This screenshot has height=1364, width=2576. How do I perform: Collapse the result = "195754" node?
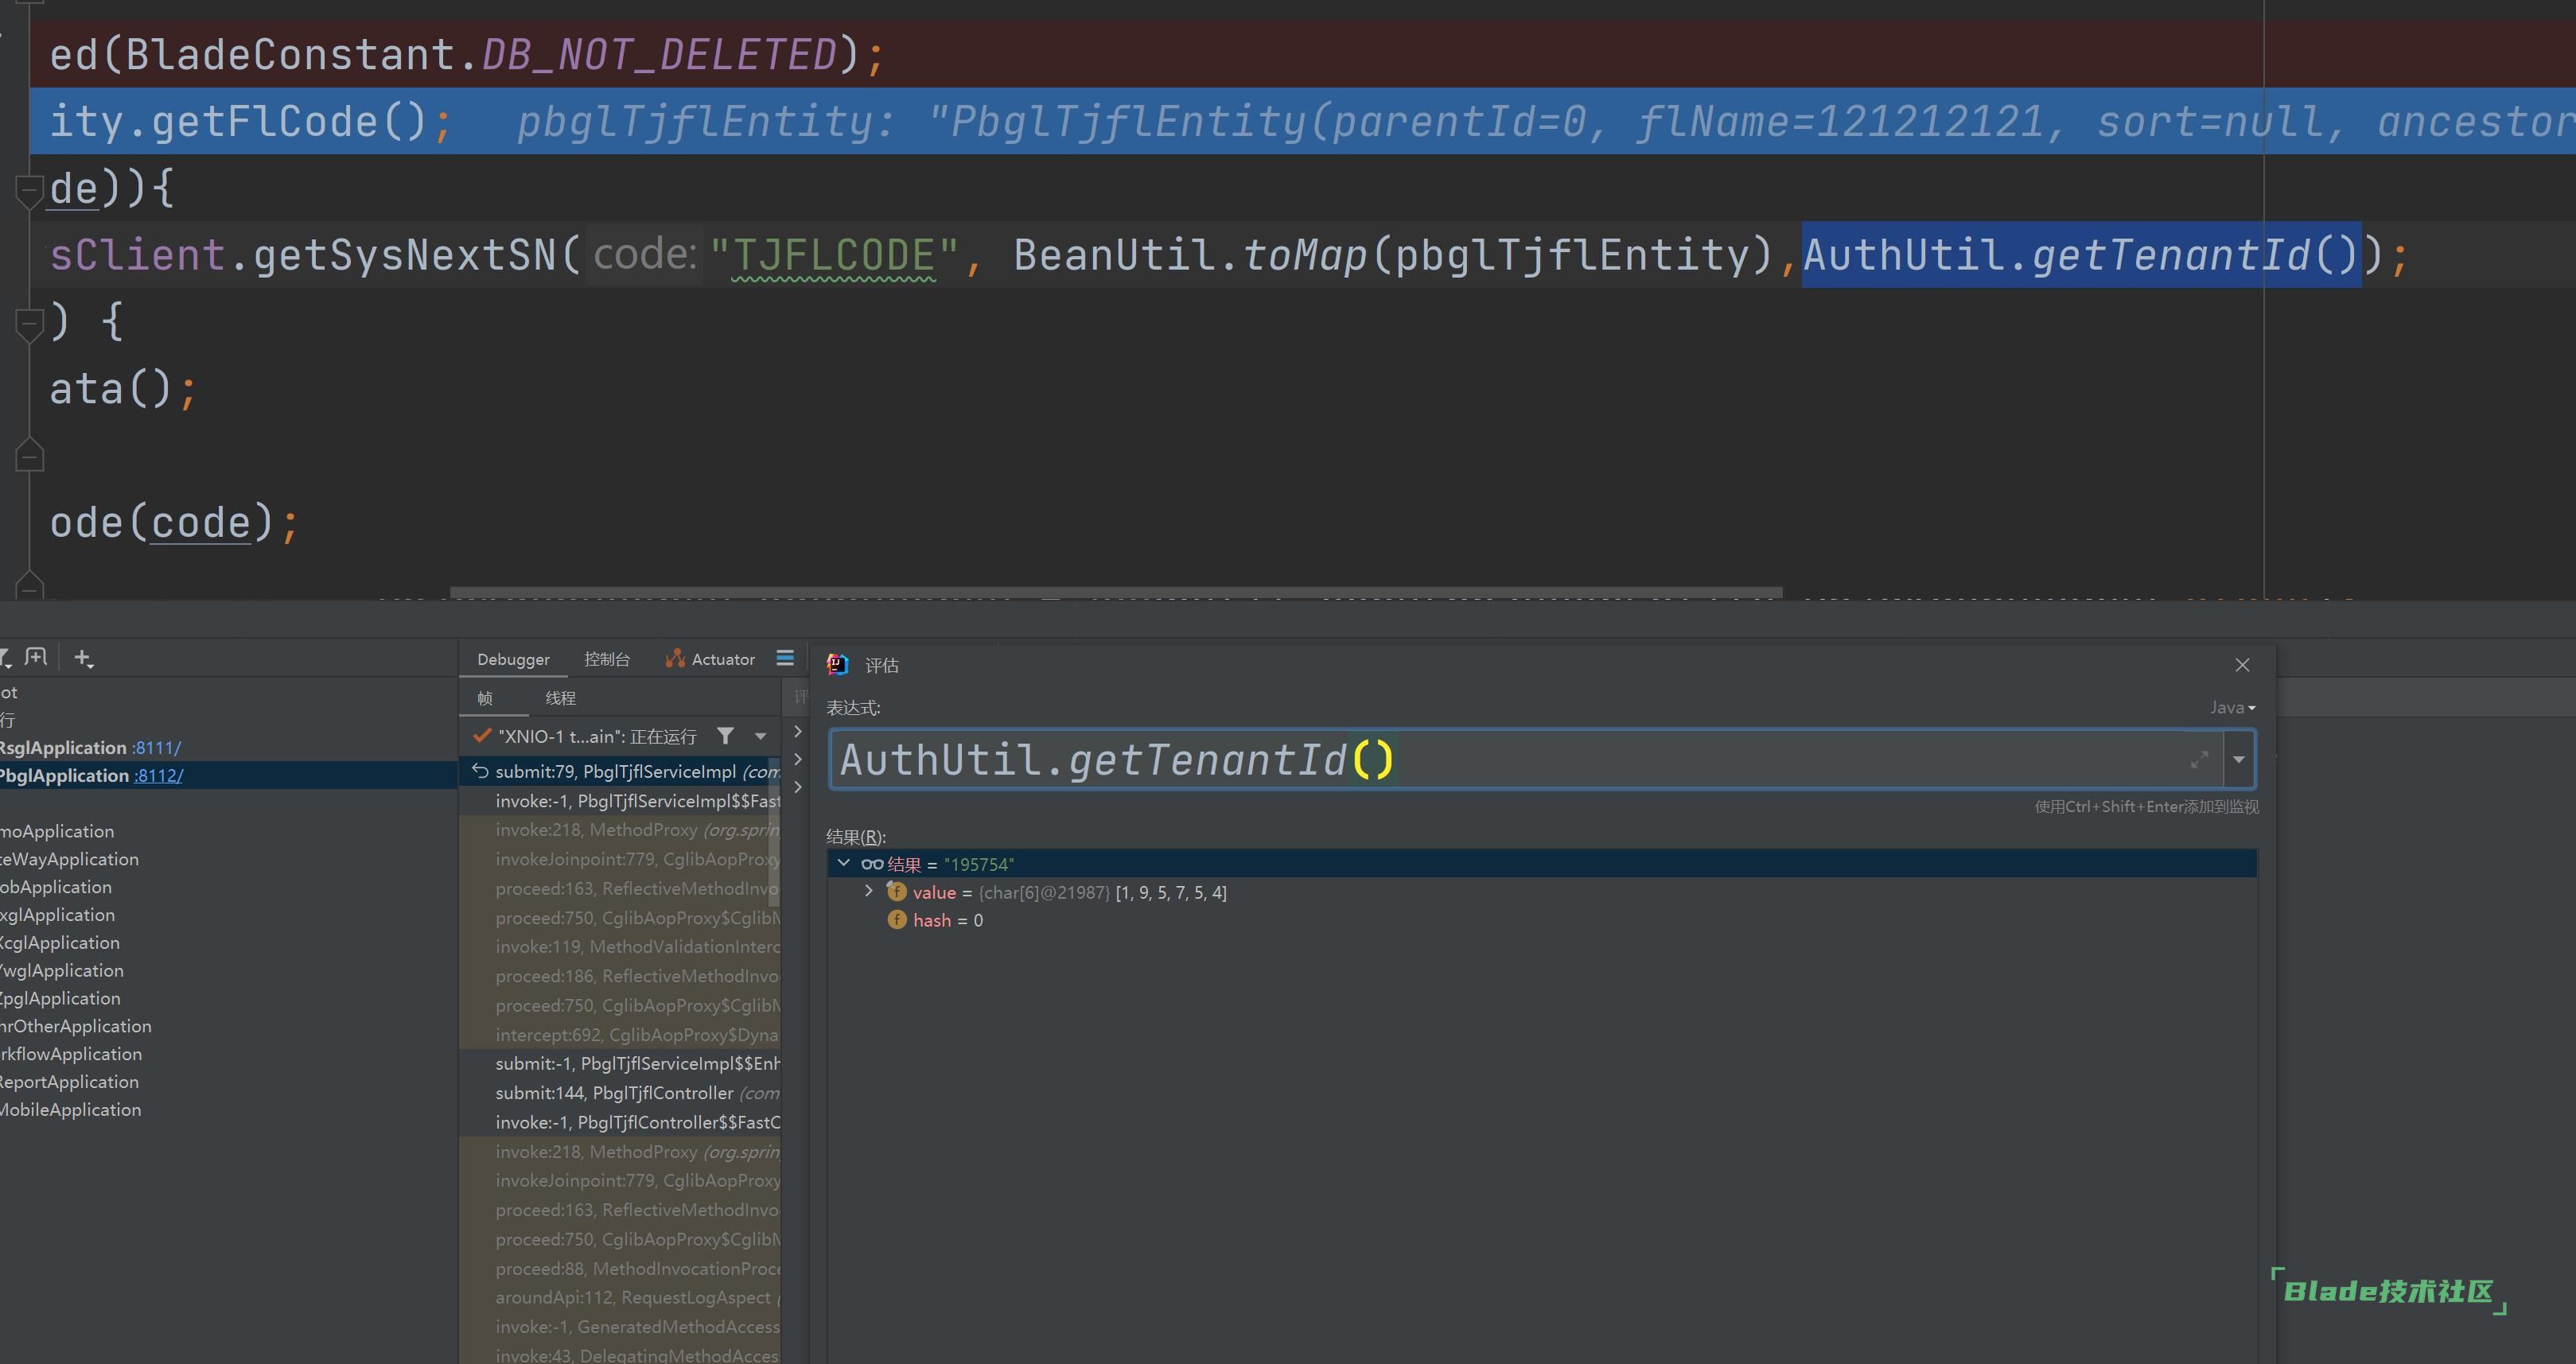(x=843, y=863)
